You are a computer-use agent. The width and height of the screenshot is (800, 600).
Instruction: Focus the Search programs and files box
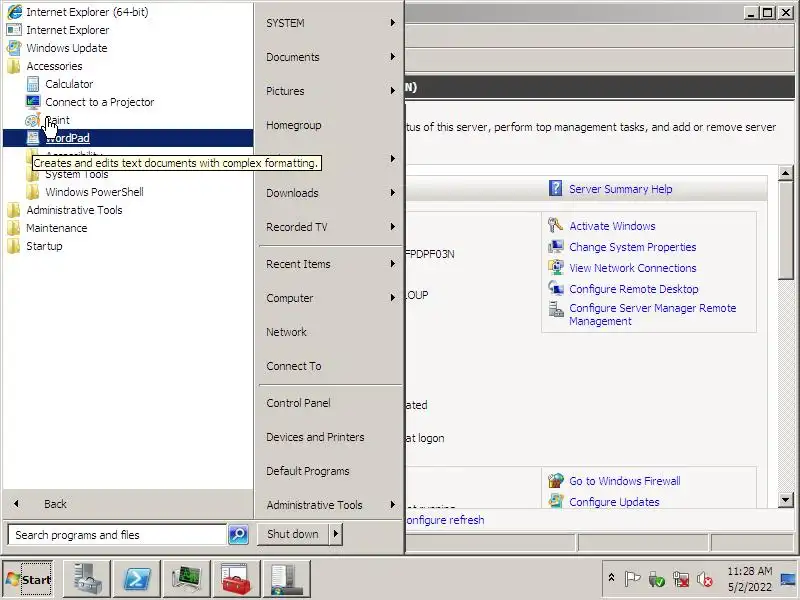point(117,535)
